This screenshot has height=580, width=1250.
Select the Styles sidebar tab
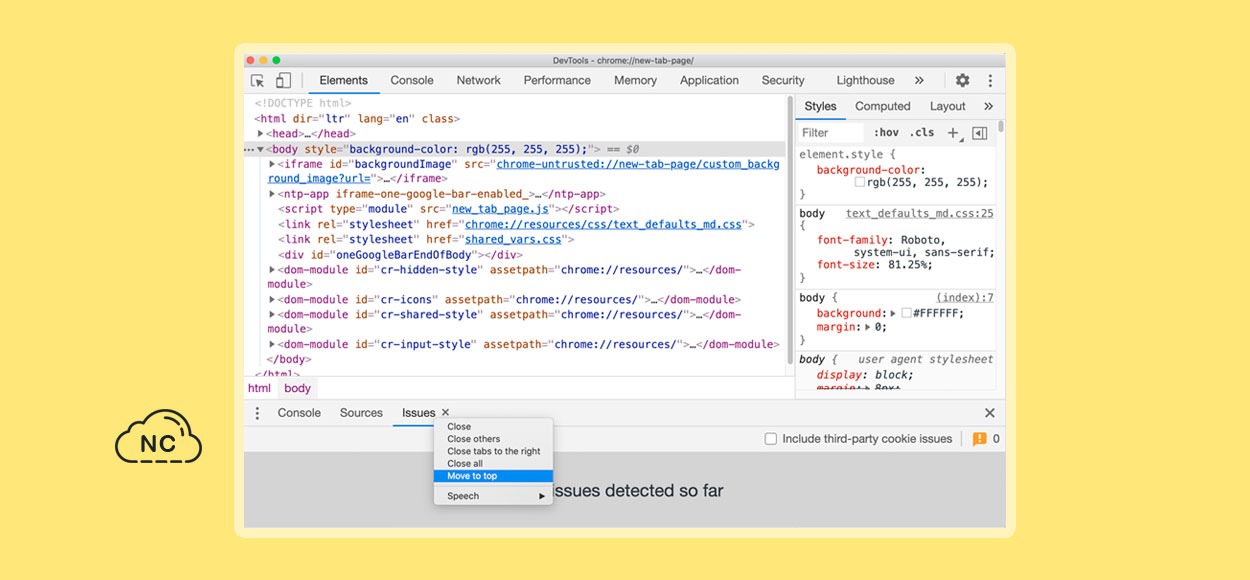click(x=820, y=106)
